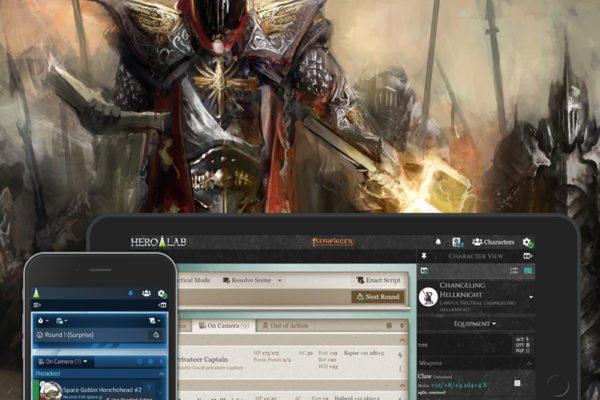600x400 pixels.
Task: Open the Pathfinder game system logo
Action: coord(333,242)
